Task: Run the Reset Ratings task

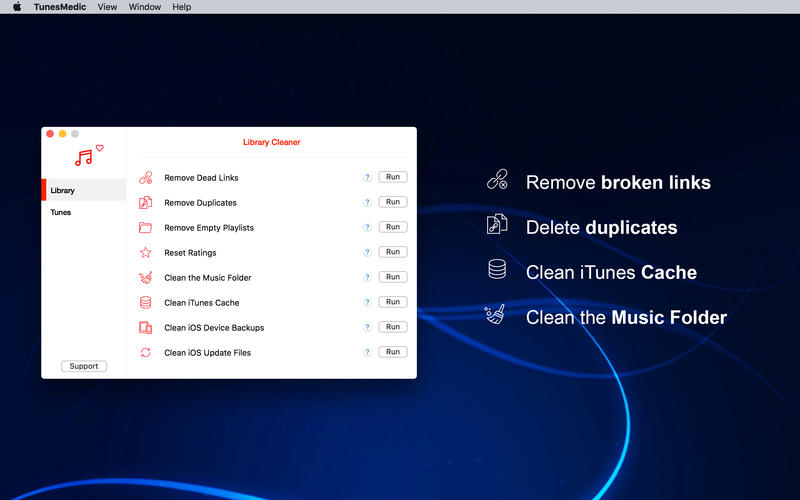Action: pos(393,252)
